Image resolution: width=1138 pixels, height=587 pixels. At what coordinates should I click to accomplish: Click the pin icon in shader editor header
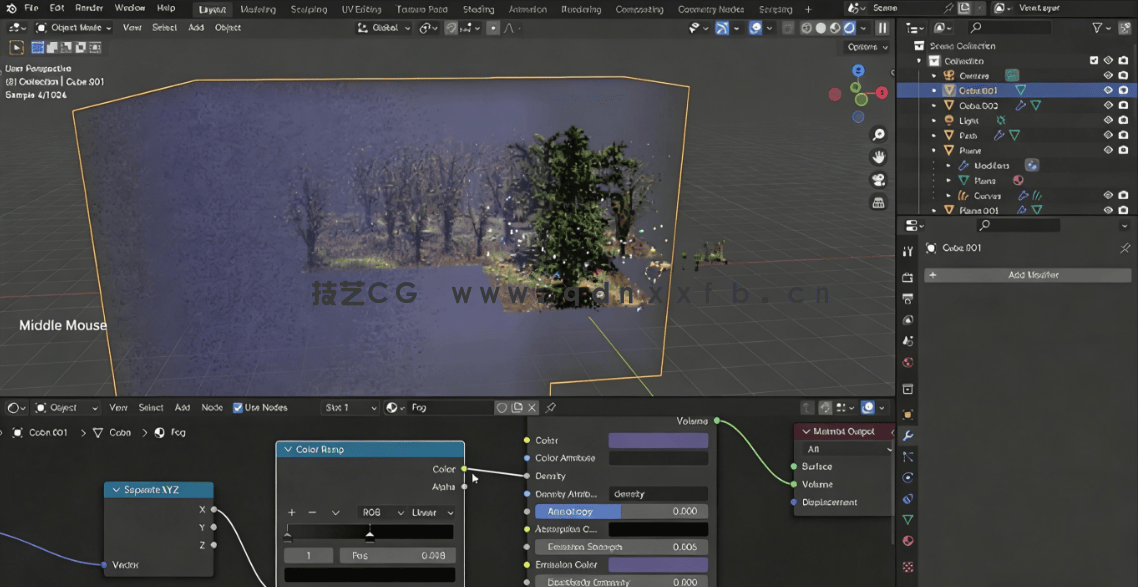coord(550,407)
